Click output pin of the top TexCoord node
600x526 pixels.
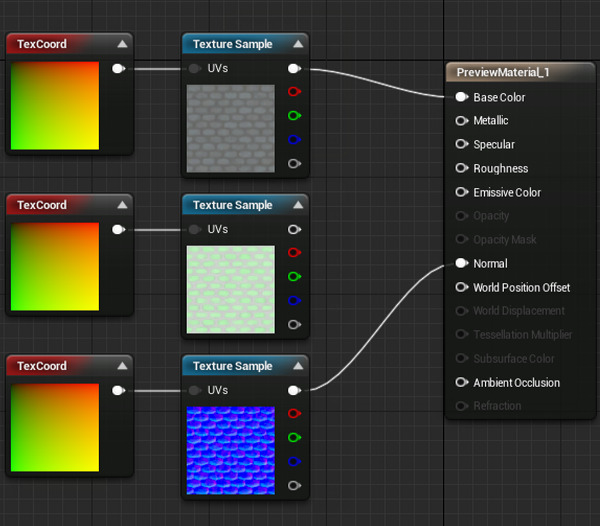[x=118, y=68]
